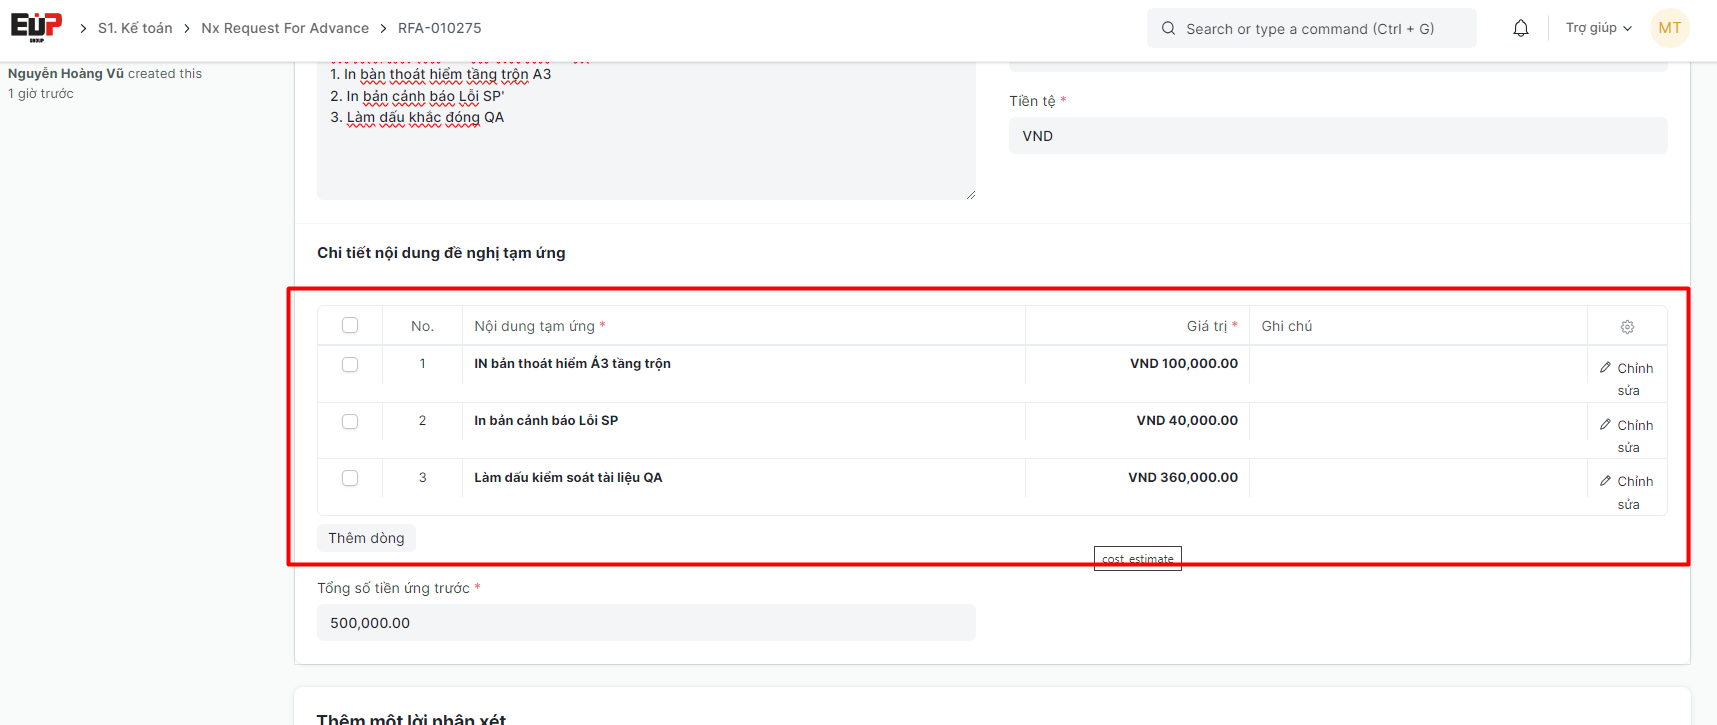Navigate to S1. Kế toán breadcrumb
This screenshot has width=1717, height=725.
[x=135, y=28]
